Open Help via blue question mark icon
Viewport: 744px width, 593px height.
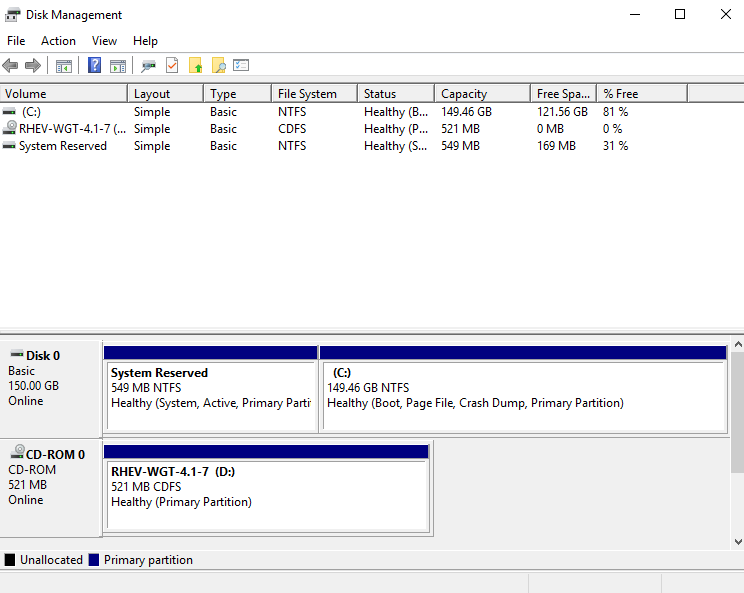coord(94,66)
